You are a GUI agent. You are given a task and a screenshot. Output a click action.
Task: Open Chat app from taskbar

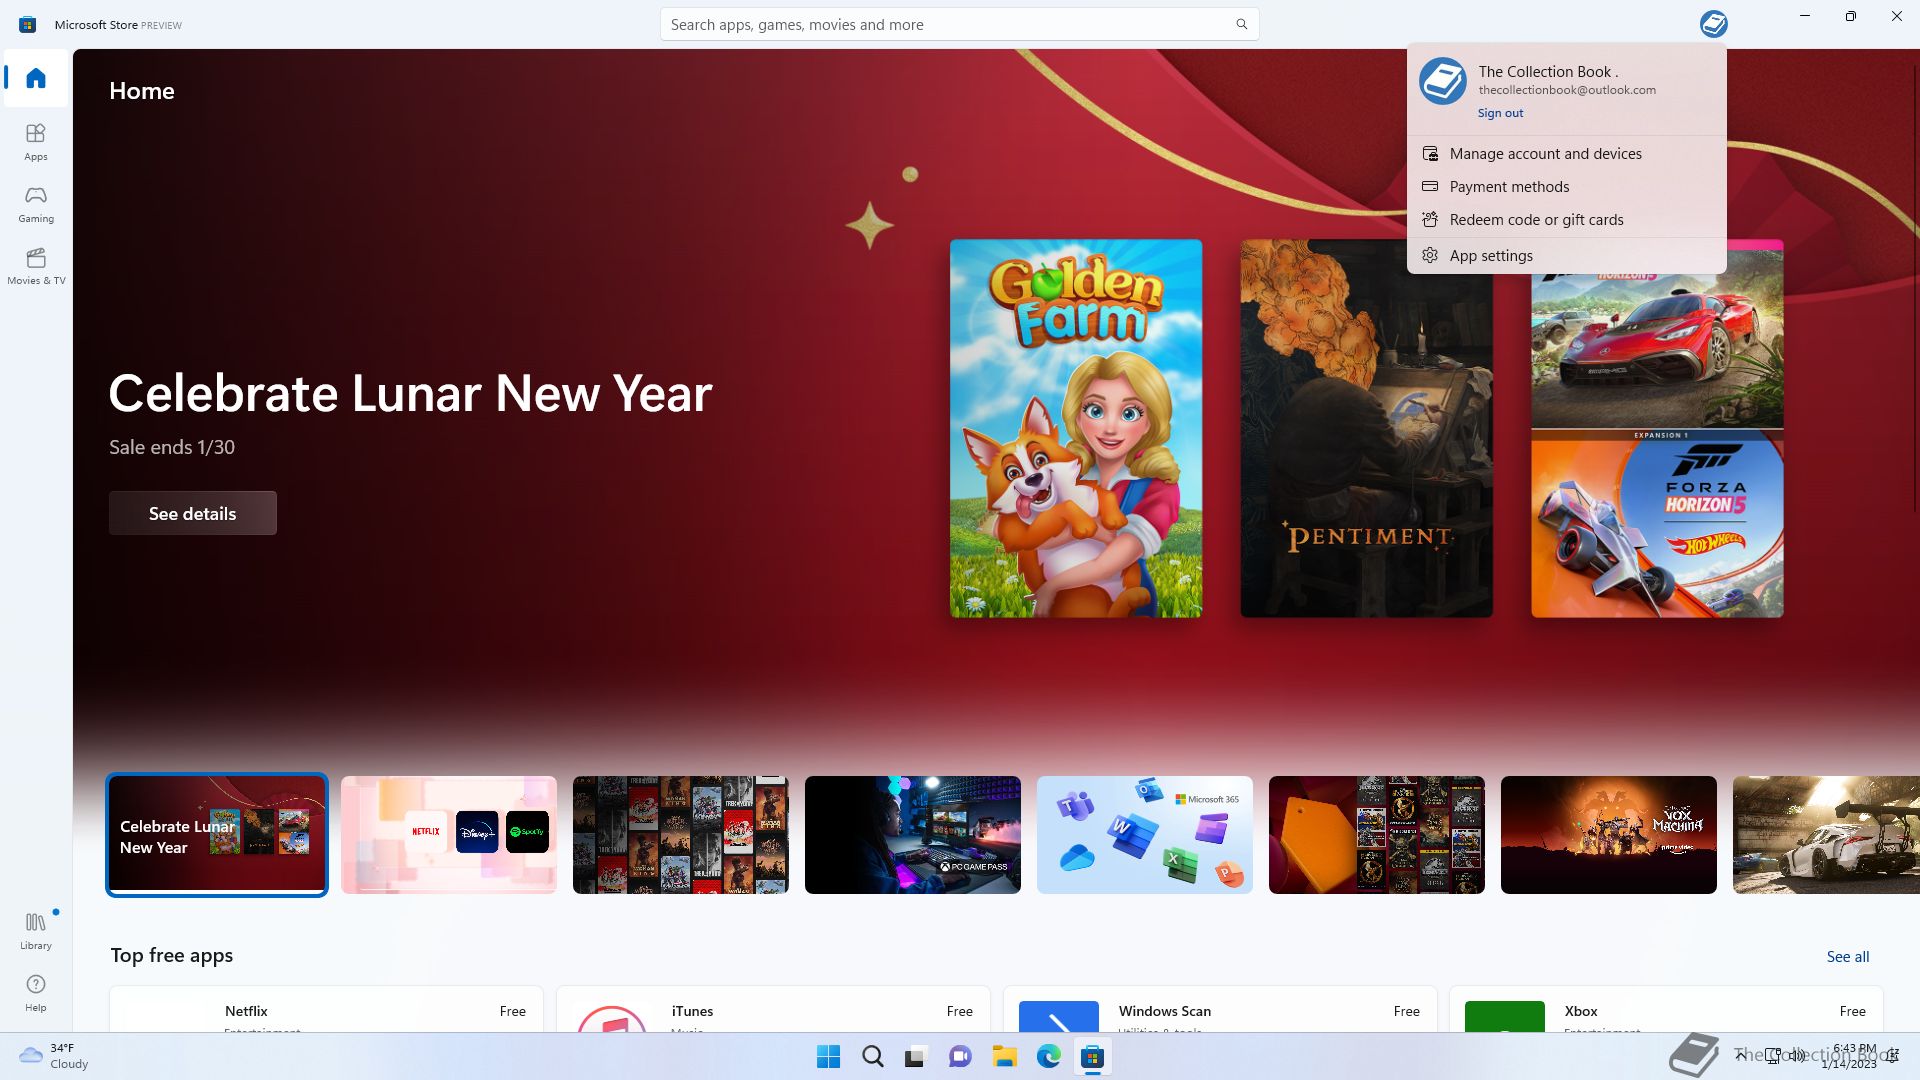coord(960,1057)
